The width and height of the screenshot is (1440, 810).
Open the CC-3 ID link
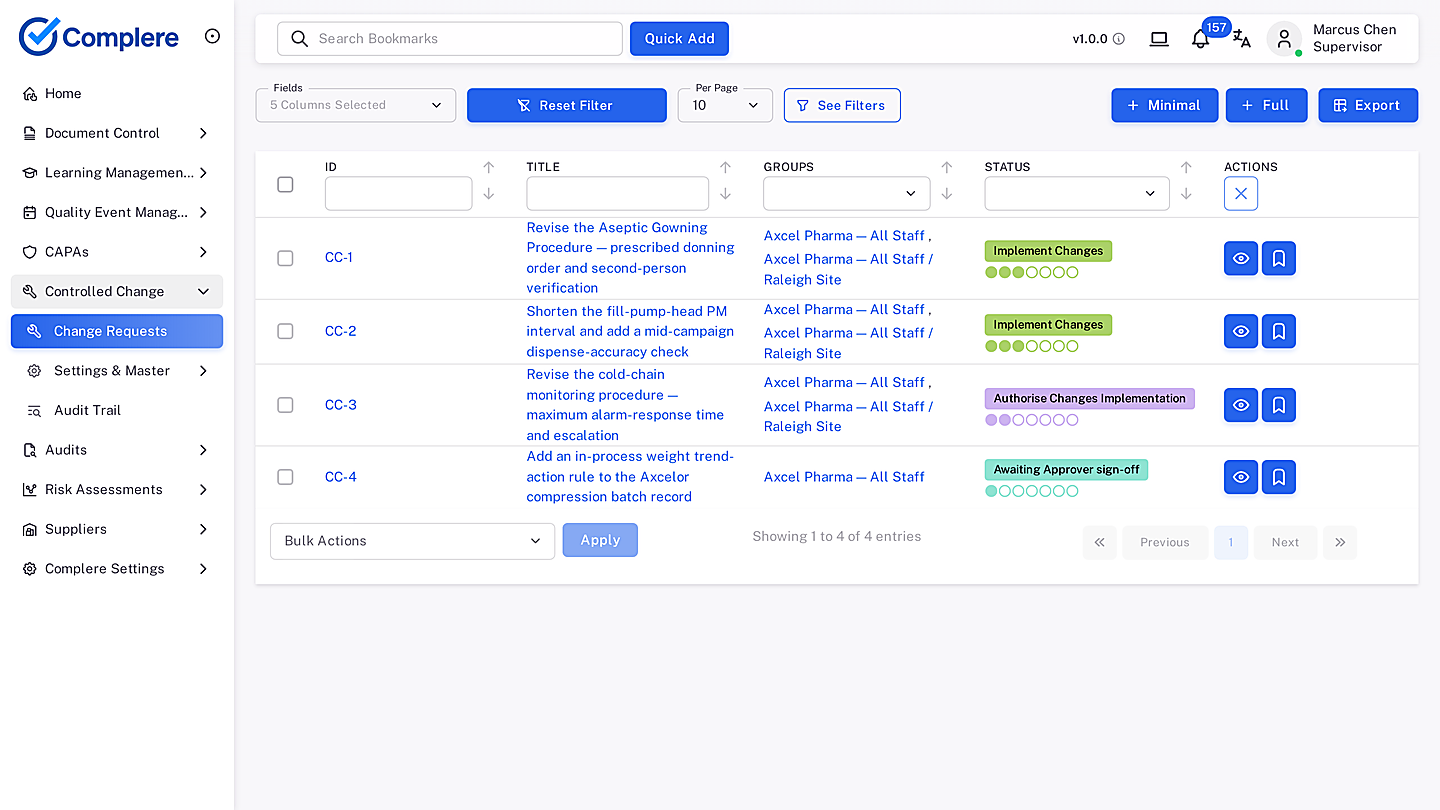341,405
